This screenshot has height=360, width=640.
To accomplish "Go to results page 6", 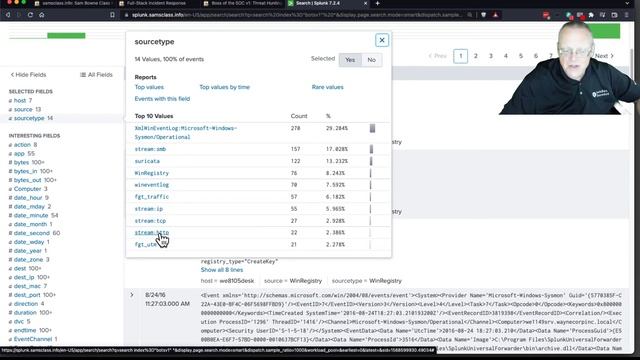I will click(x=536, y=56).
